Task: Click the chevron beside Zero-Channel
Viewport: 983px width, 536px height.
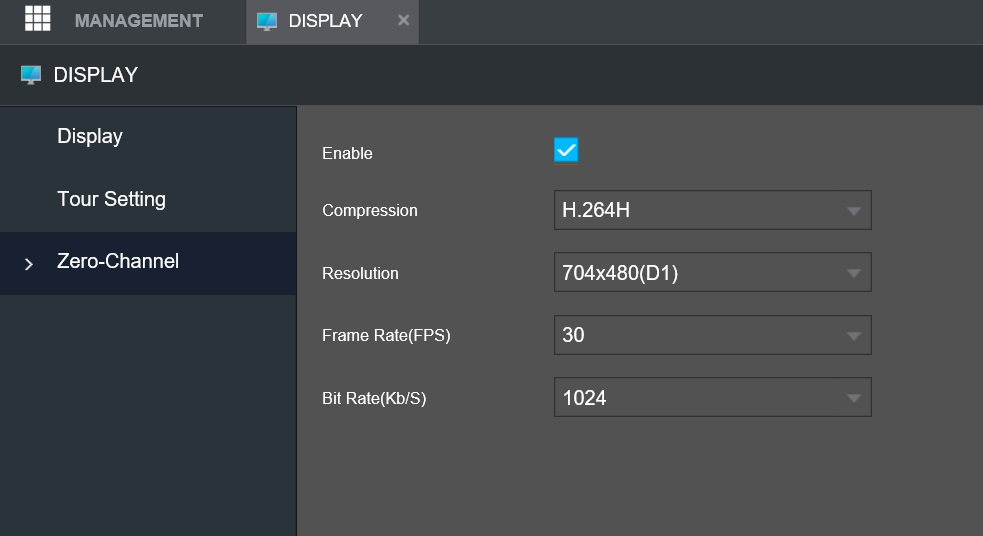Action: 29,264
